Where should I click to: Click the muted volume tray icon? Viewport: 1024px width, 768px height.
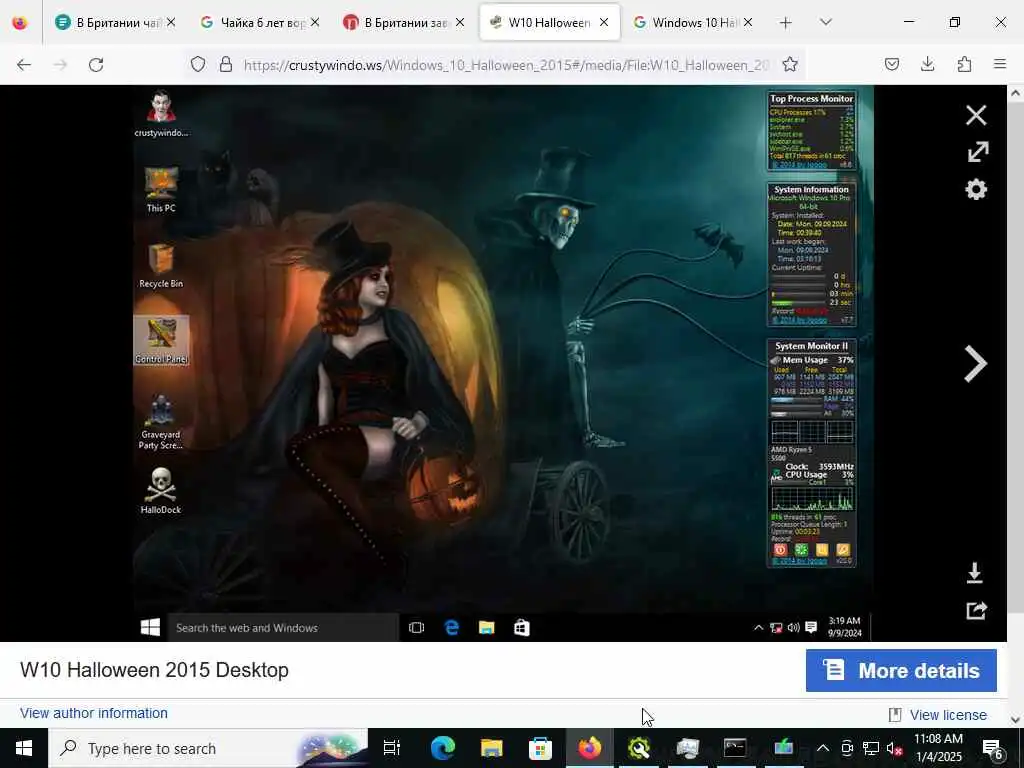click(x=894, y=748)
